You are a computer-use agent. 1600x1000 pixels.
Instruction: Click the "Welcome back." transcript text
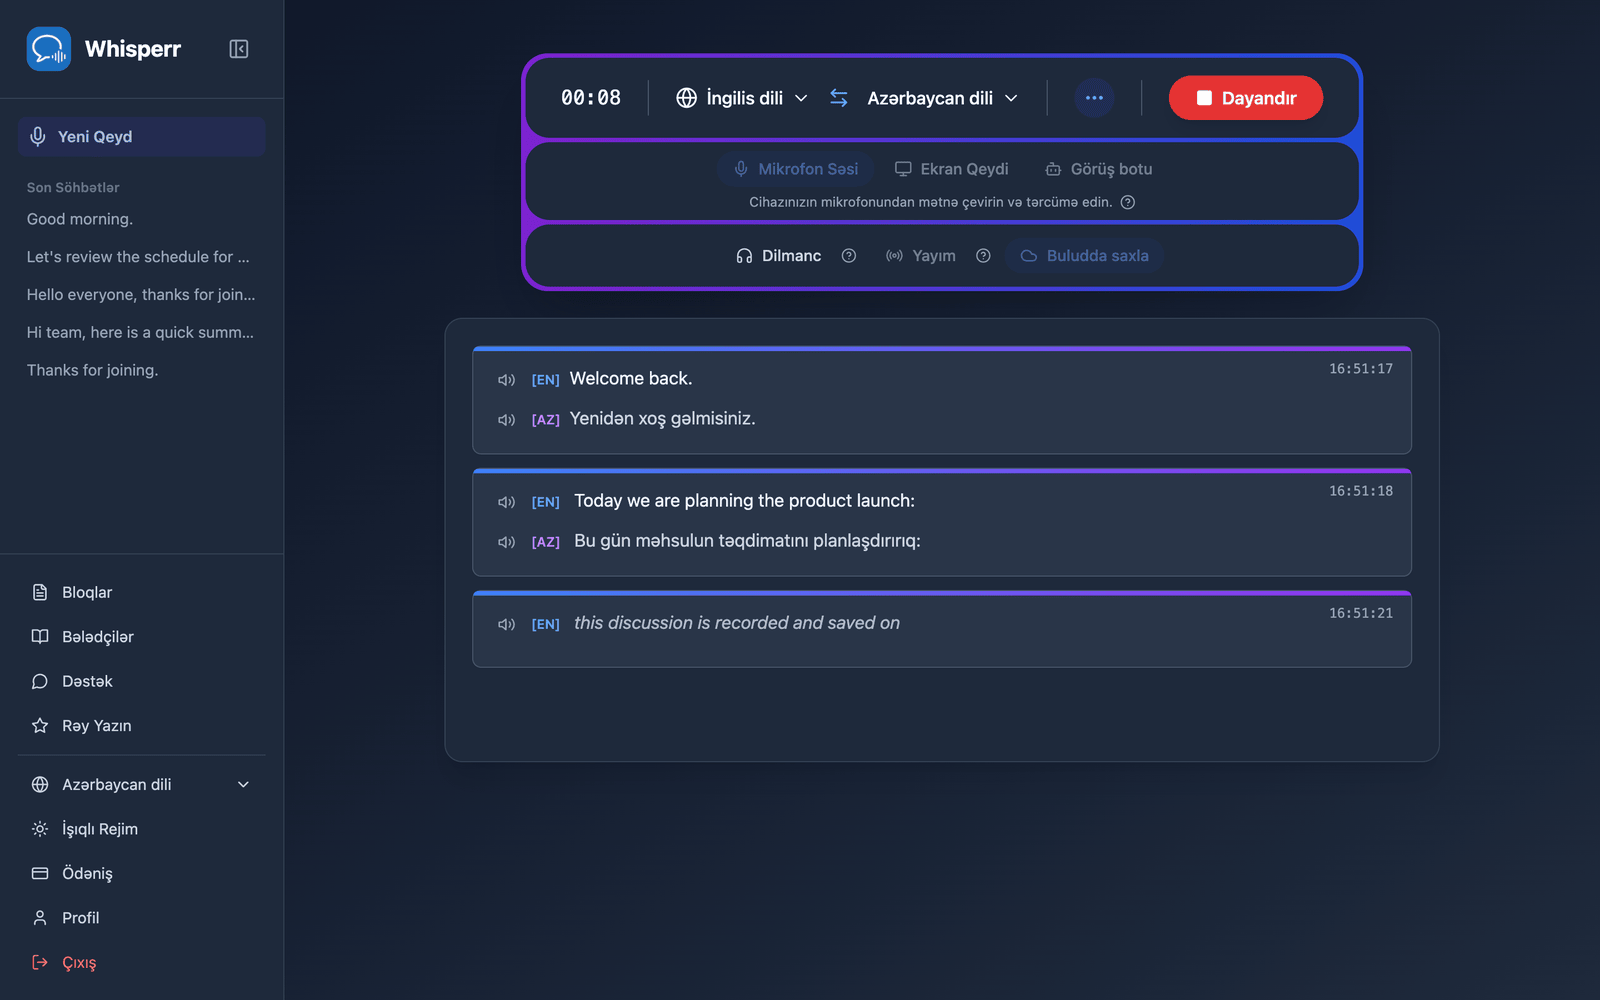631,379
